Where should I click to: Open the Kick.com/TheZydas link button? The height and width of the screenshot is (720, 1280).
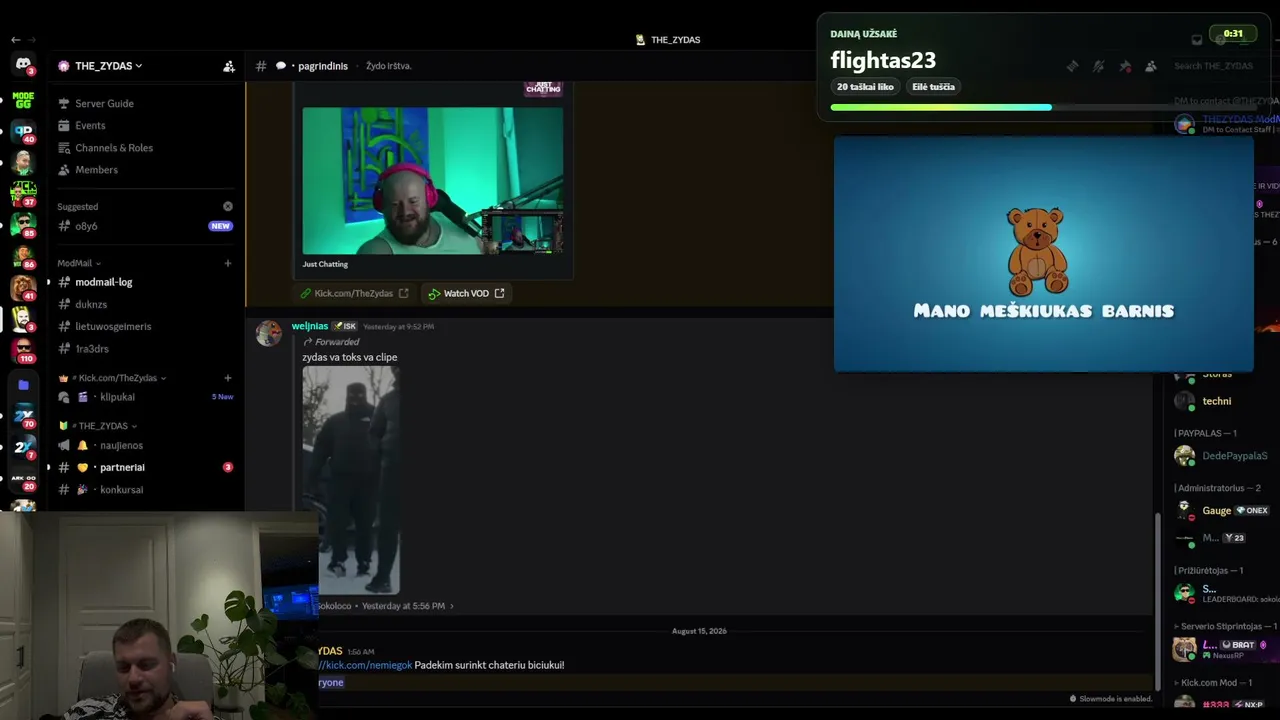(354, 293)
